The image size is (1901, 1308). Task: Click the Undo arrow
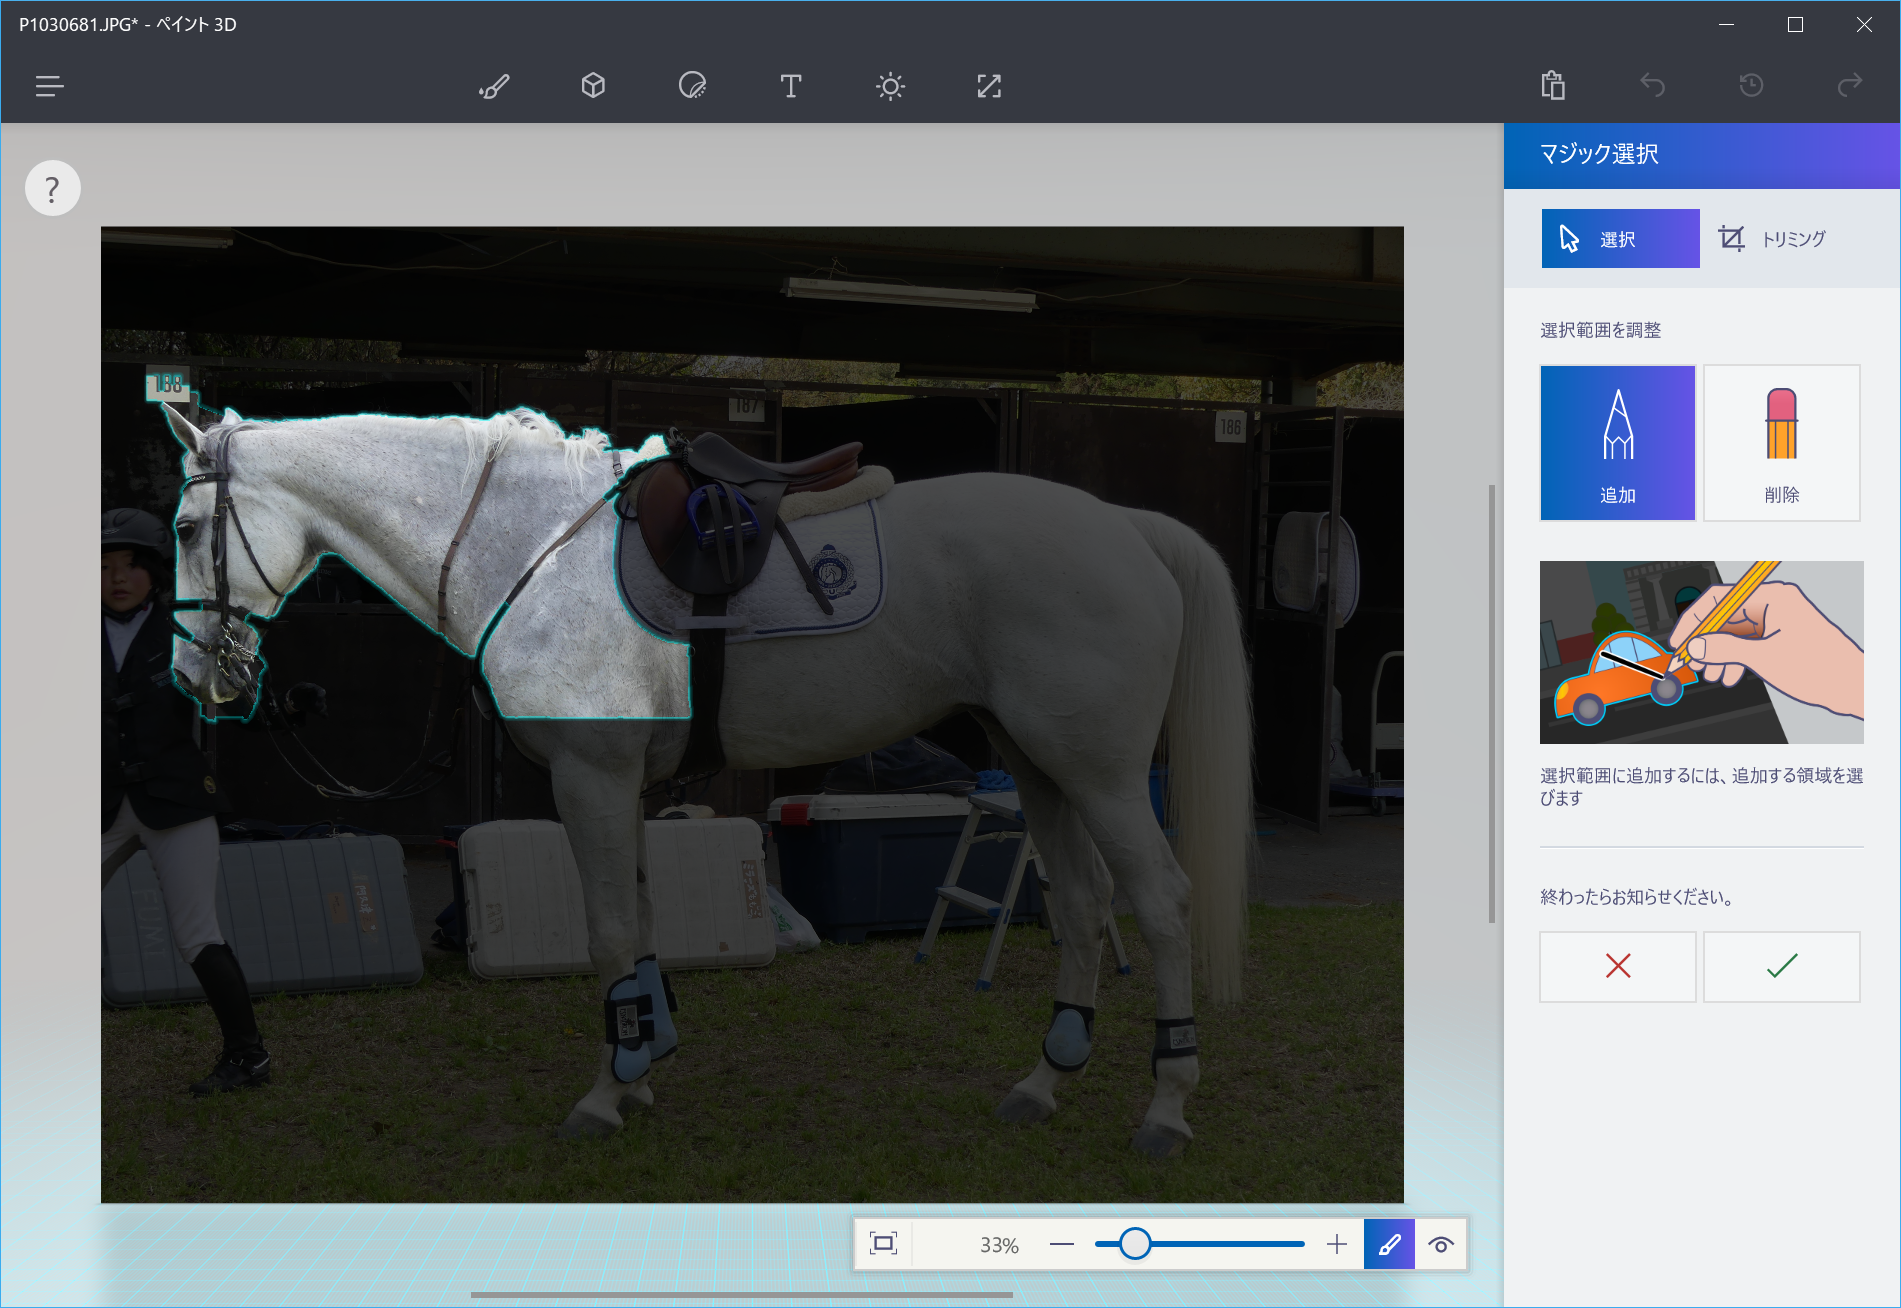1652,86
